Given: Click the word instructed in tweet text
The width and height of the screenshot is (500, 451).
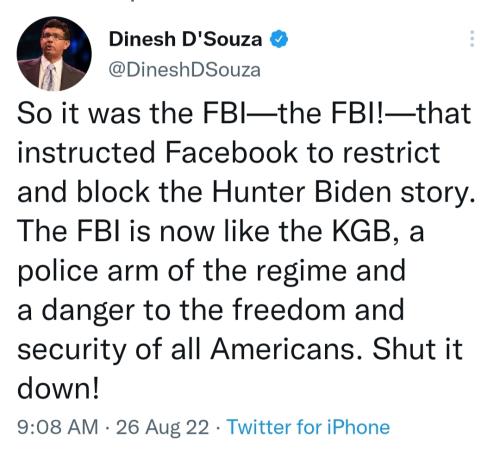Looking at the screenshot, I should pyautogui.click(x=86, y=152).
